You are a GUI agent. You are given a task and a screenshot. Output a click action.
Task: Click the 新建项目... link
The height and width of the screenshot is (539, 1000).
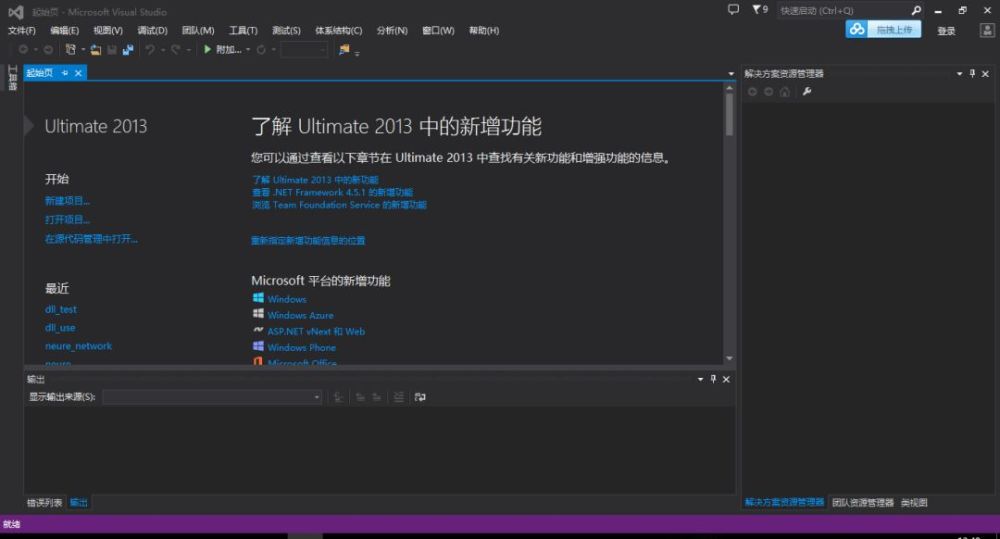(x=67, y=201)
